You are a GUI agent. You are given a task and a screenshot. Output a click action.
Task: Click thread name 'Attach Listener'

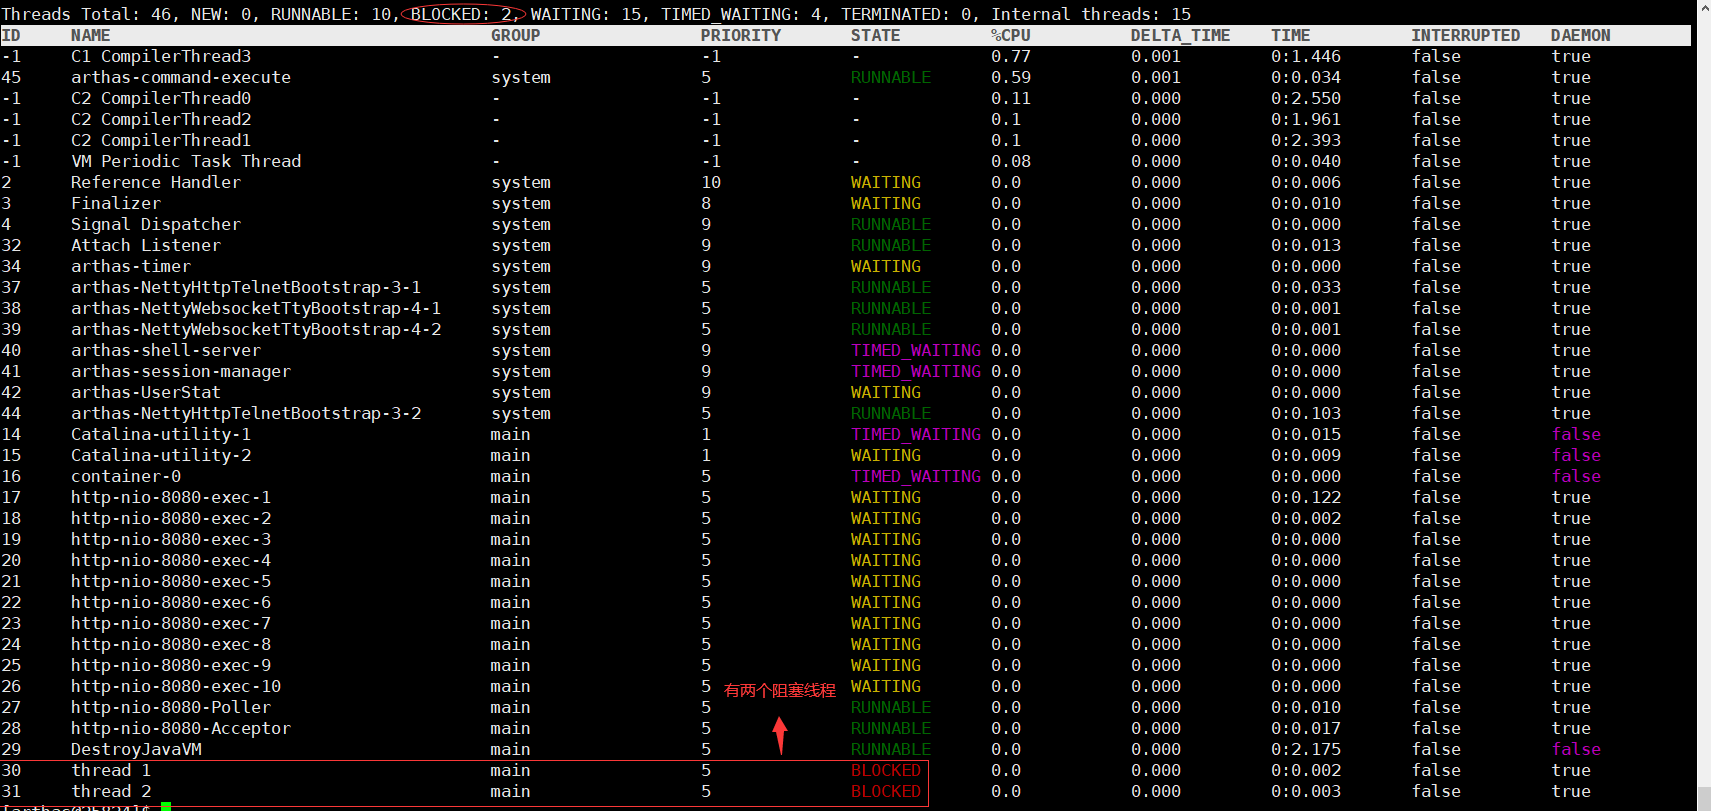[x=146, y=245]
